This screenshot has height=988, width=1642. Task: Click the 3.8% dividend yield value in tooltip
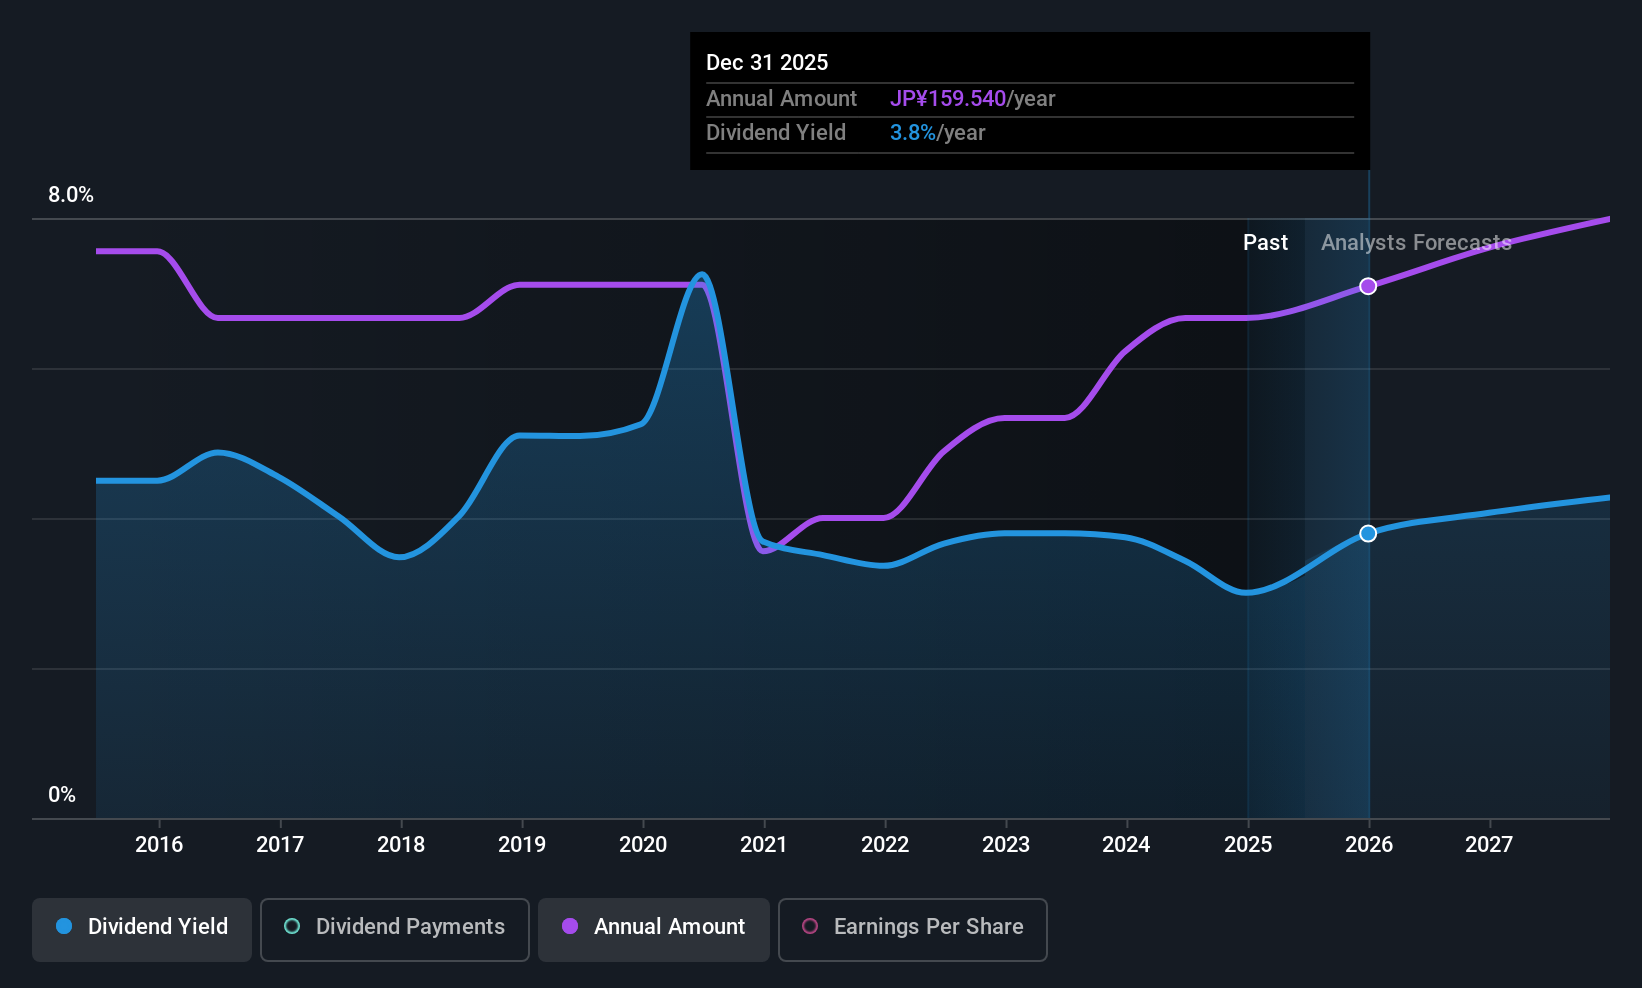pos(913,132)
